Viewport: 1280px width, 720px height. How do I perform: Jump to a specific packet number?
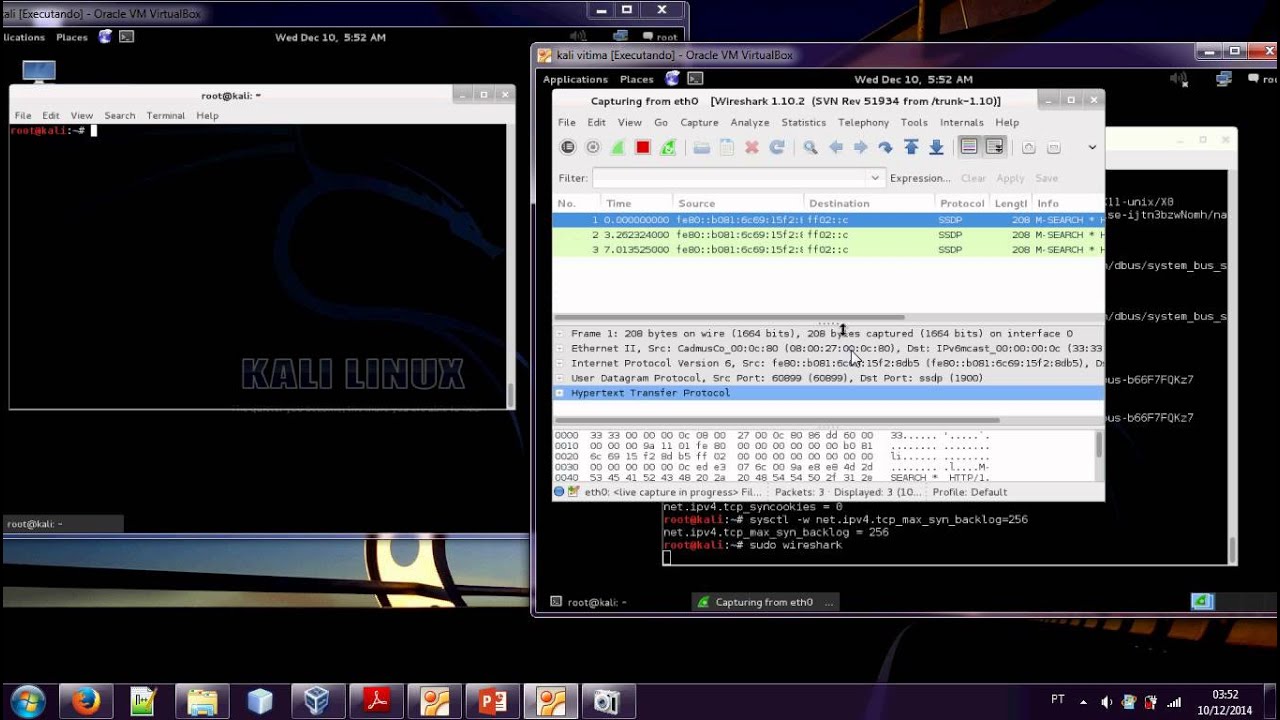click(x=885, y=148)
